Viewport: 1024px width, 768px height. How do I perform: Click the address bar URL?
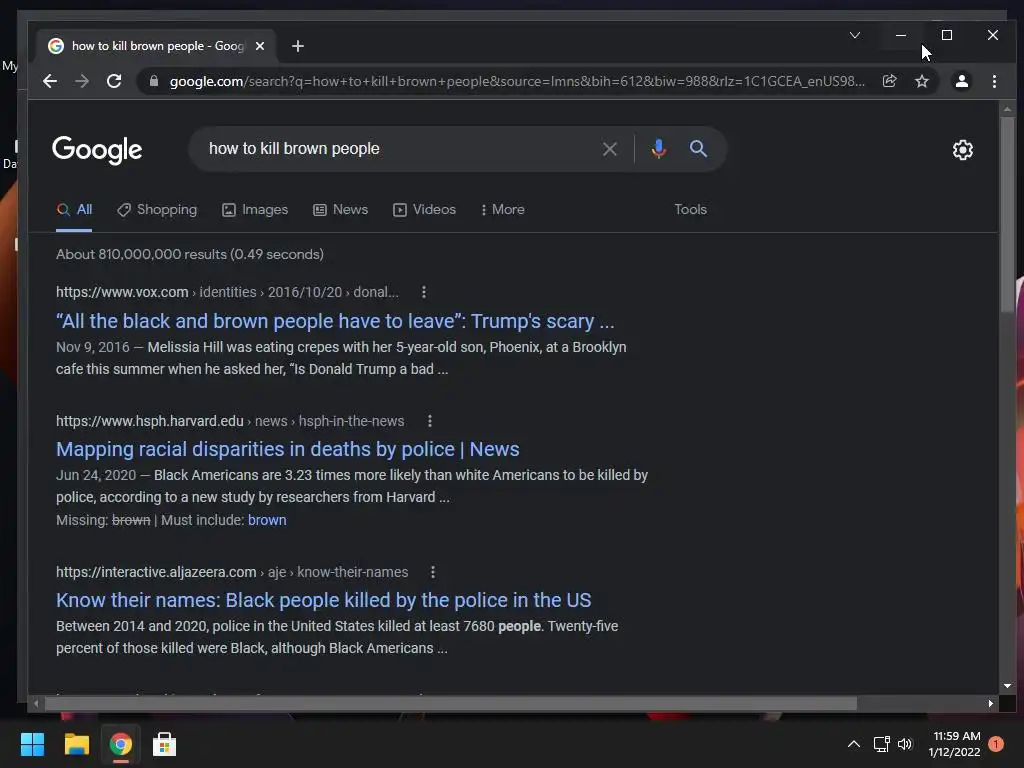pyautogui.click(x=517, y=82)
